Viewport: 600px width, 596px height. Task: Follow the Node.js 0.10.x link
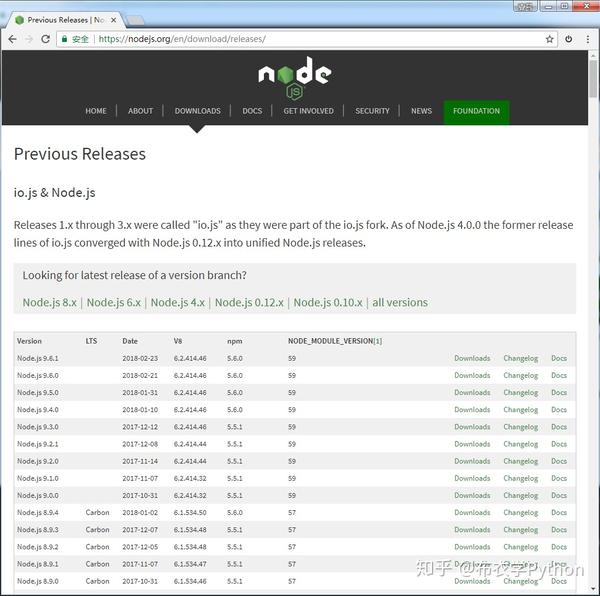328,303
